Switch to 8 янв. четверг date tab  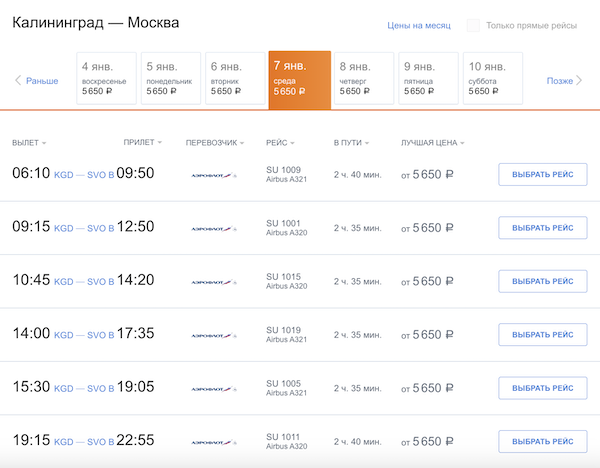click(x=364, y=78)
